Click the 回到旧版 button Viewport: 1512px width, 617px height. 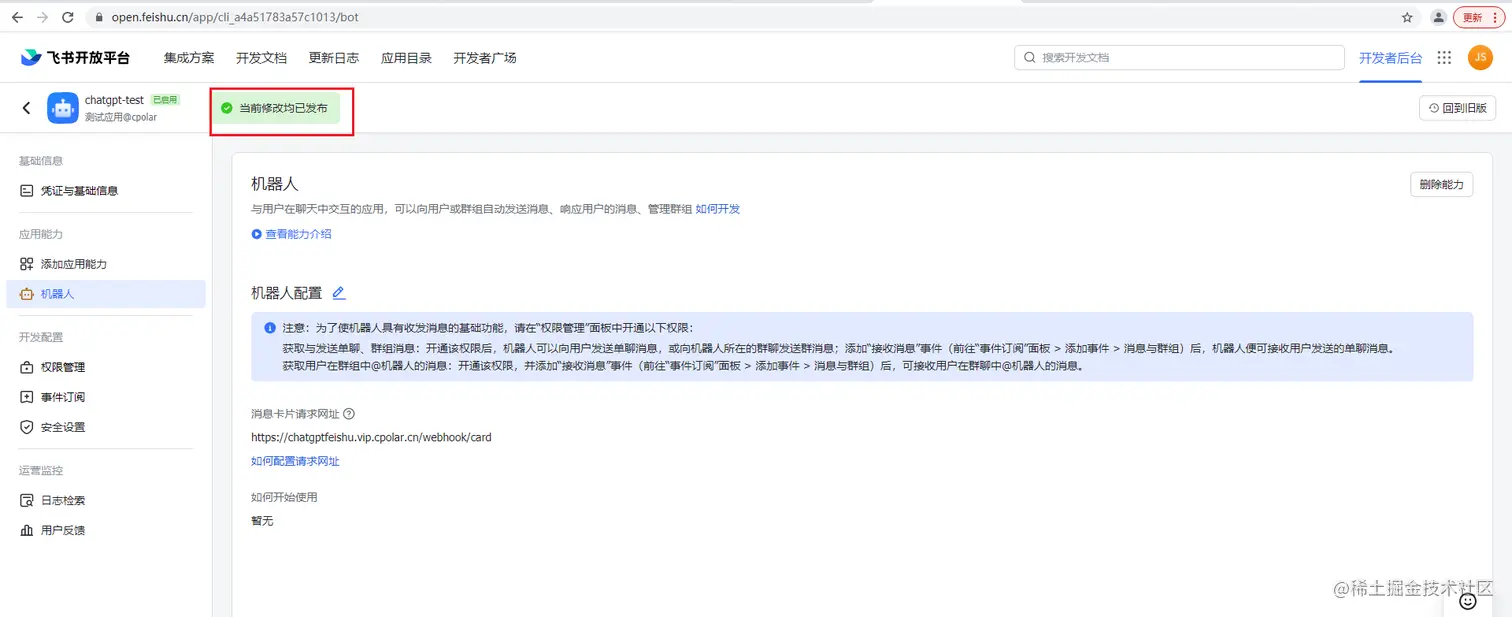tap(1457, 107)
